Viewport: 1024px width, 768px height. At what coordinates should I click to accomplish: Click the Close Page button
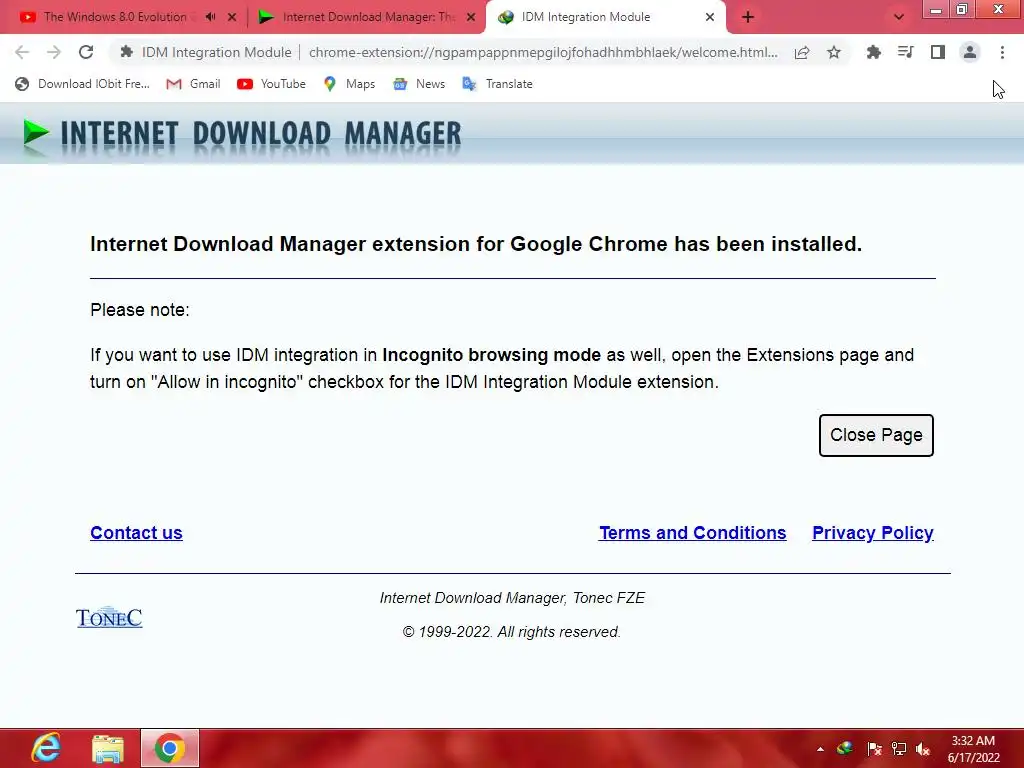click(x=876, y=435)
